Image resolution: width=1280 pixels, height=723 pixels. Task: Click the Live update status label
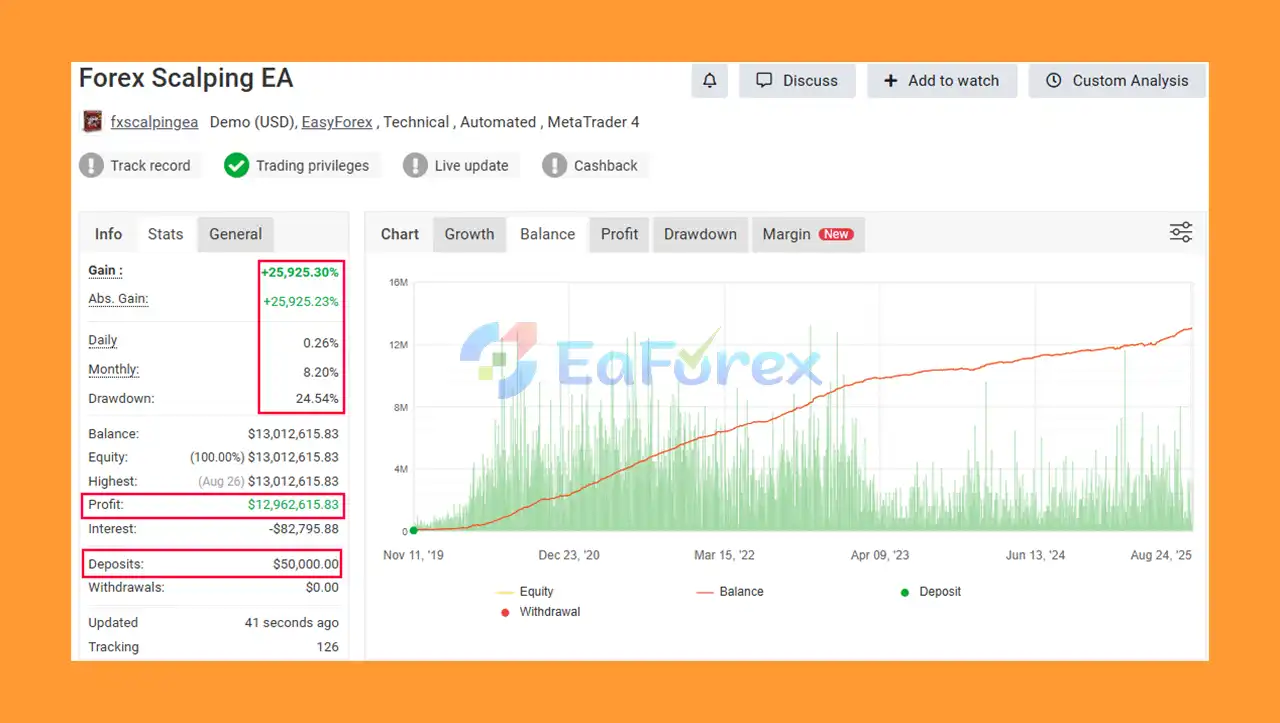471,166
